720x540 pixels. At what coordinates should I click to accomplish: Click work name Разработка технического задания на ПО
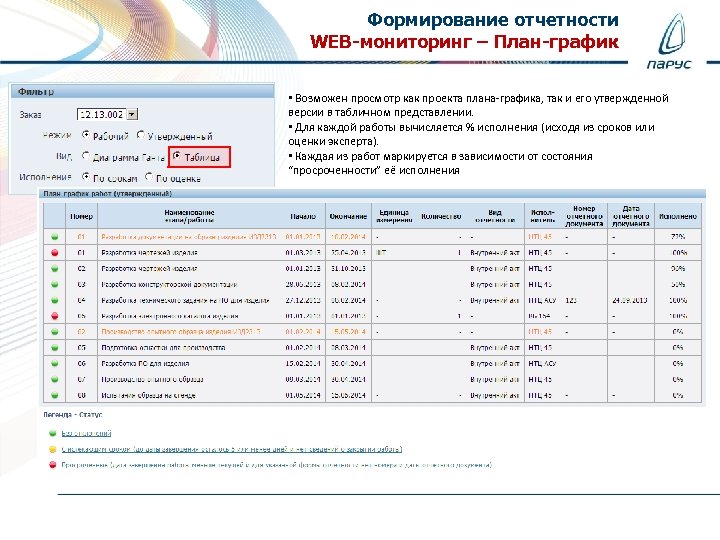185,300
